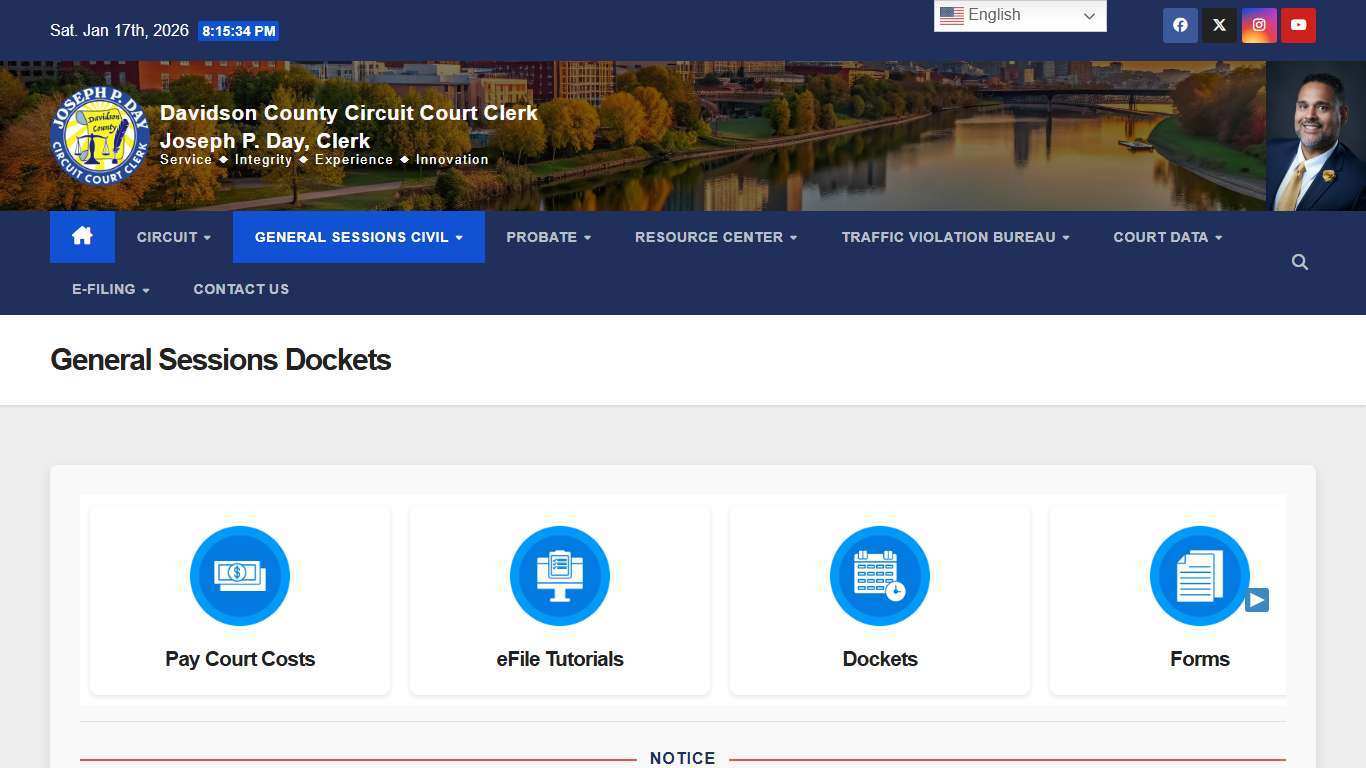This screenshot has width=1366, height=768.
Task: Open the Facebook page icon
Action: 1180,25
